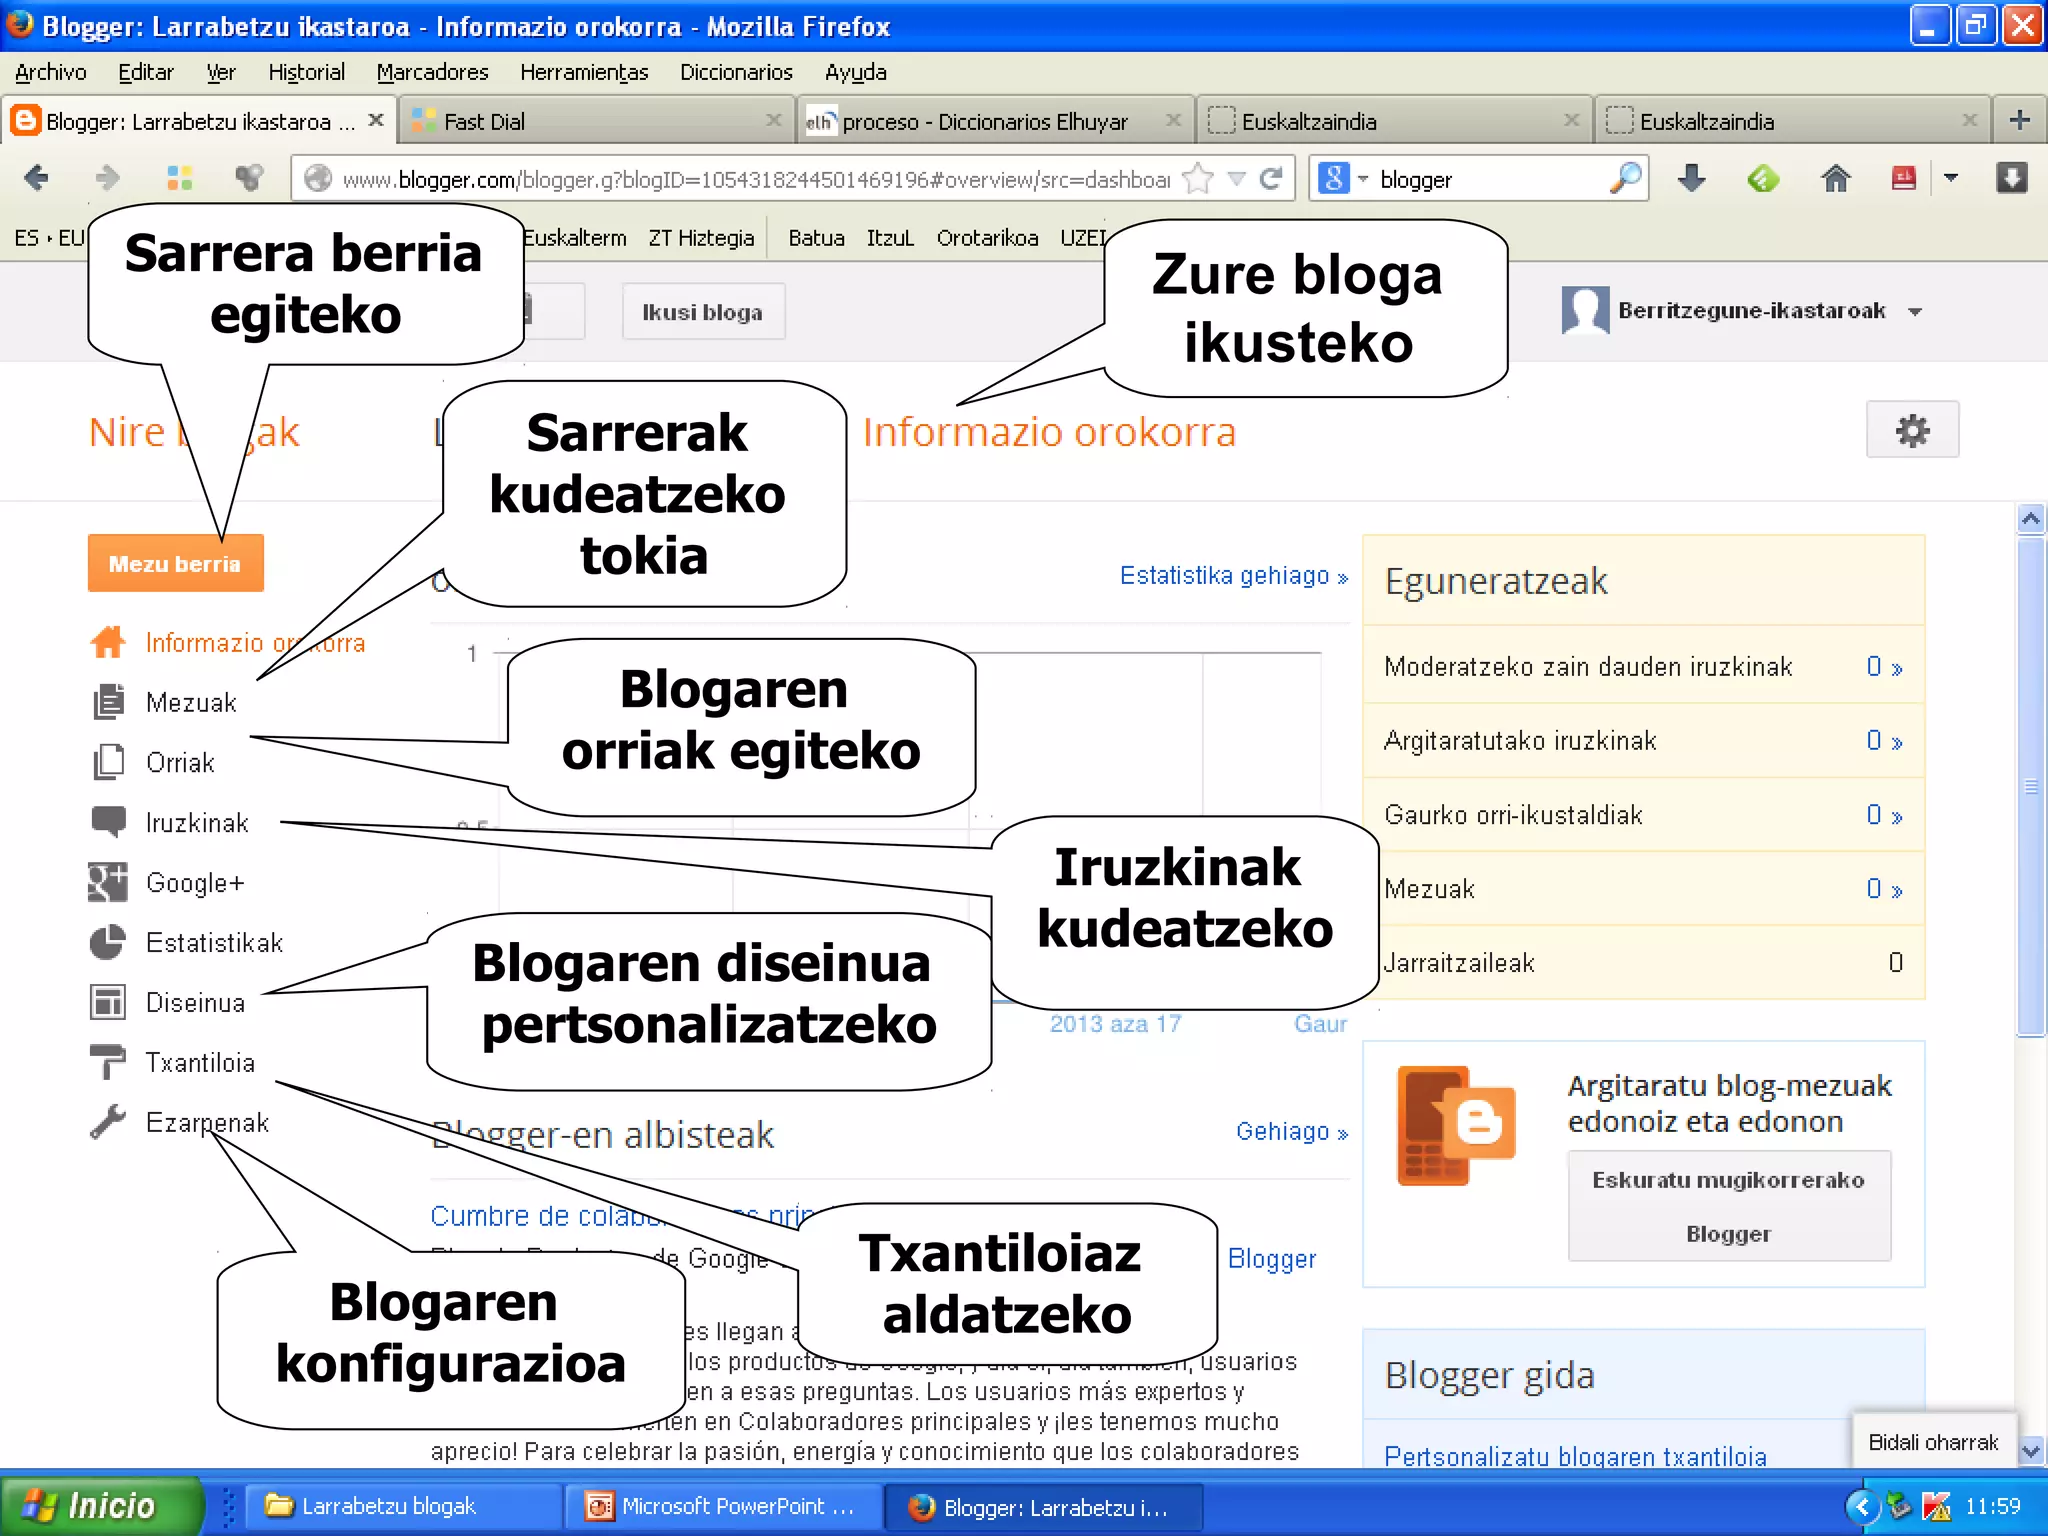The height and width of the screenshot is (1536, 2048).
Task: Click the Berritzegune profile avatar
Action: tap(1585, 311)
